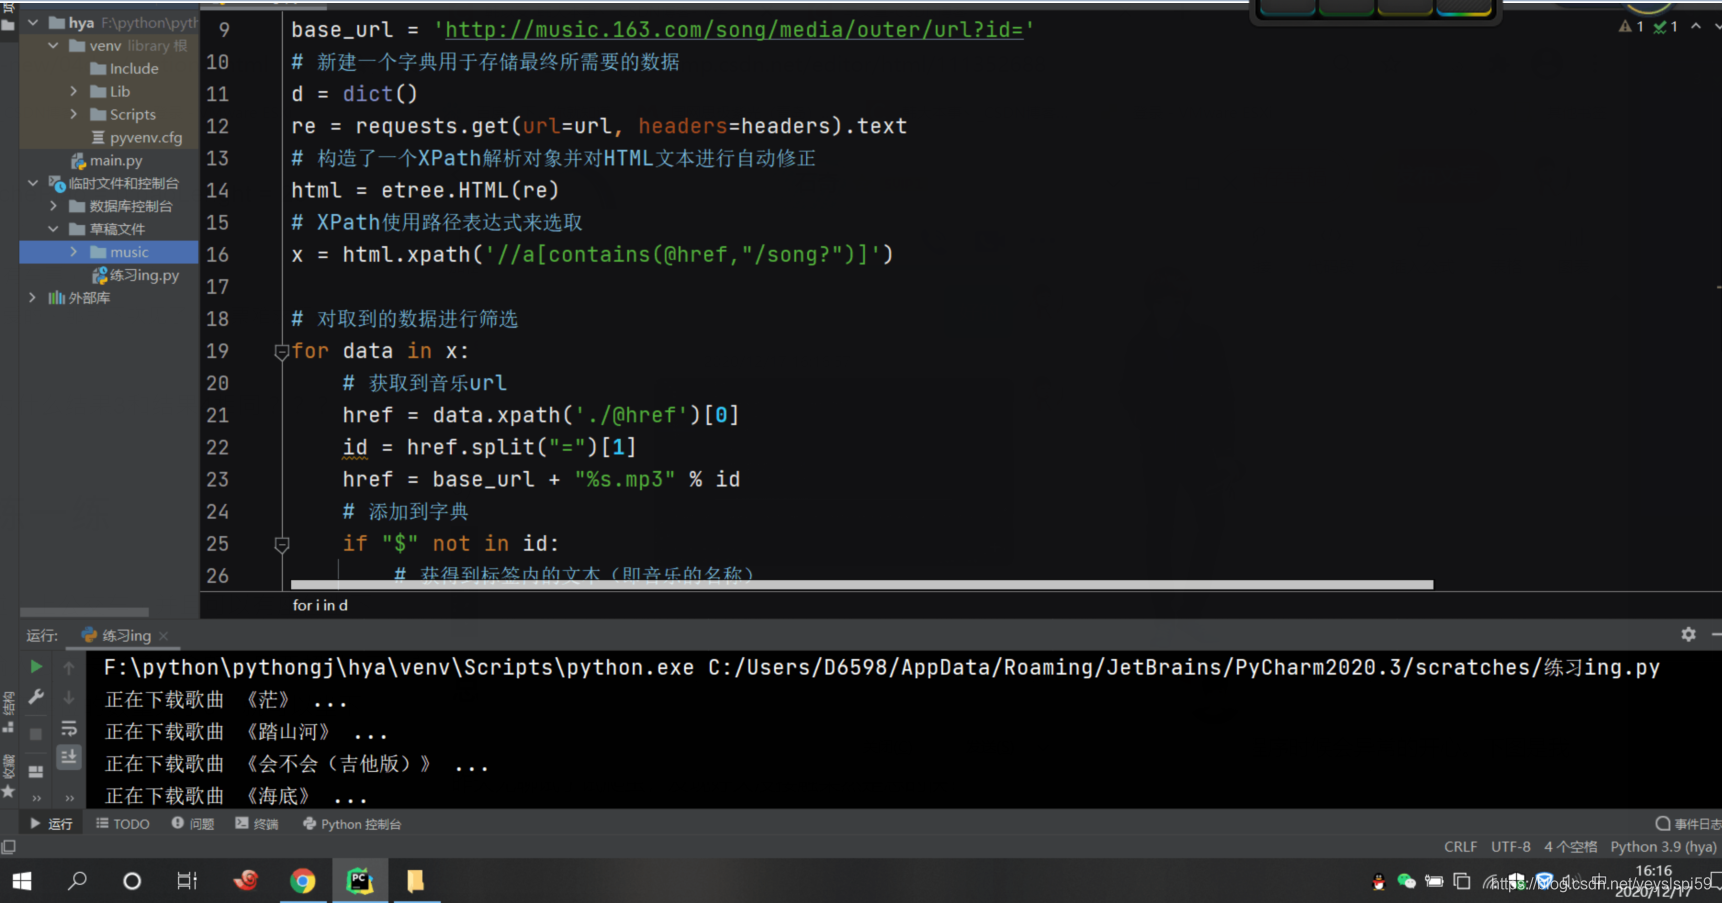This screenshot has height=903, width=1722.
Task: Go up the stack trace arrow
Action: (x=69, y=666)
